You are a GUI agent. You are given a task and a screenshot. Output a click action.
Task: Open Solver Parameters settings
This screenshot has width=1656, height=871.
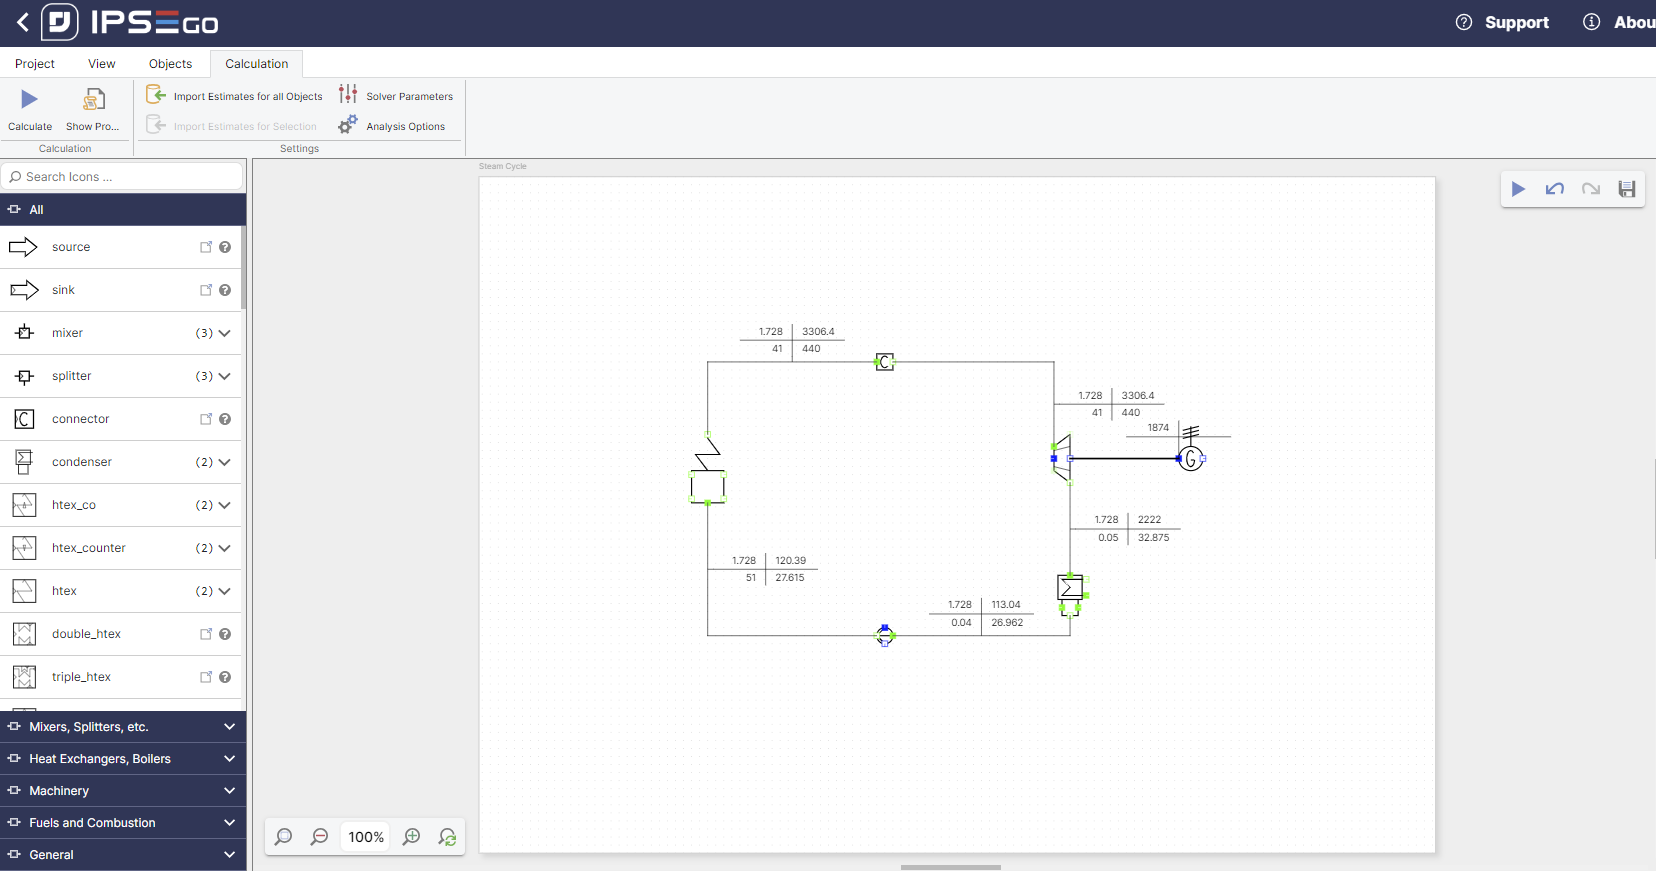point(397,96)
